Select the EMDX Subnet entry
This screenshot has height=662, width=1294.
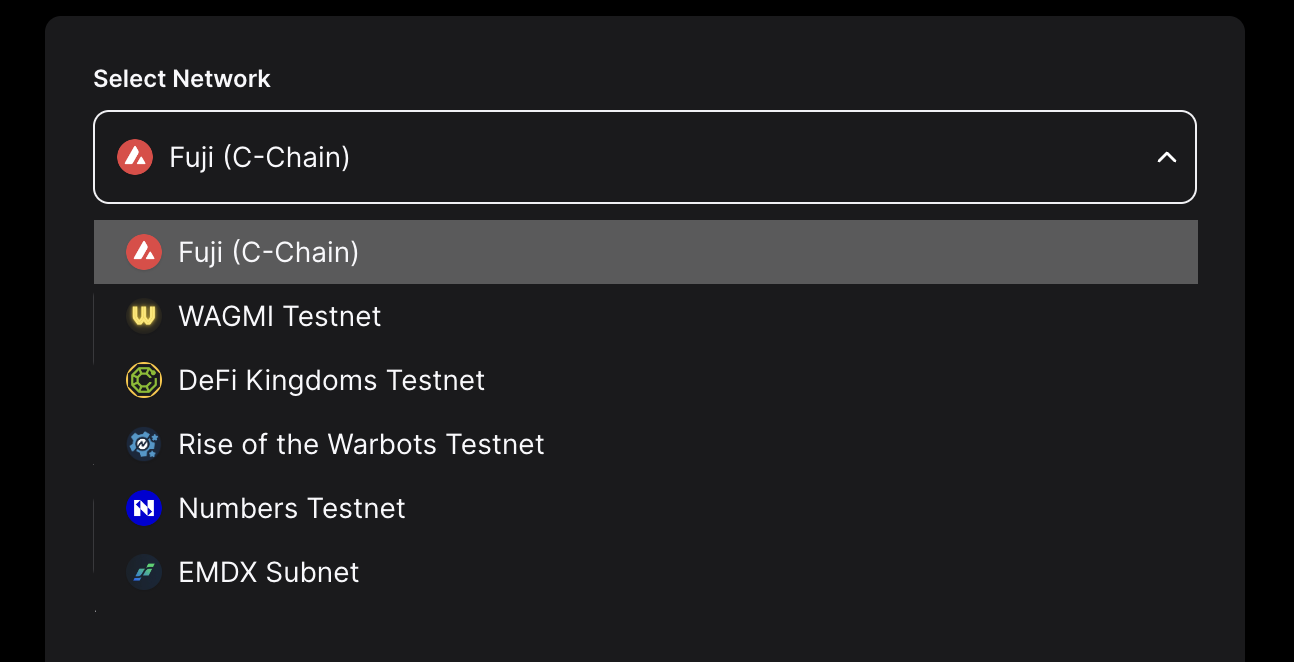[x=269, y=572]
